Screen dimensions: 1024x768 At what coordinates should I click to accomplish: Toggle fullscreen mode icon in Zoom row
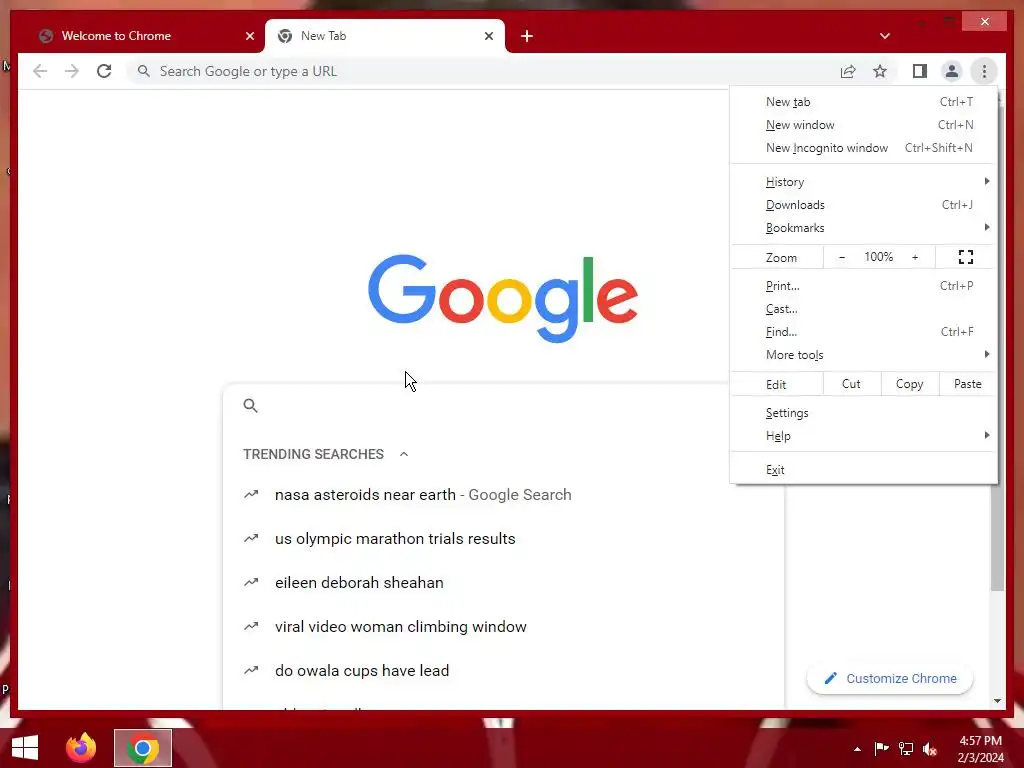coord(966,257)
